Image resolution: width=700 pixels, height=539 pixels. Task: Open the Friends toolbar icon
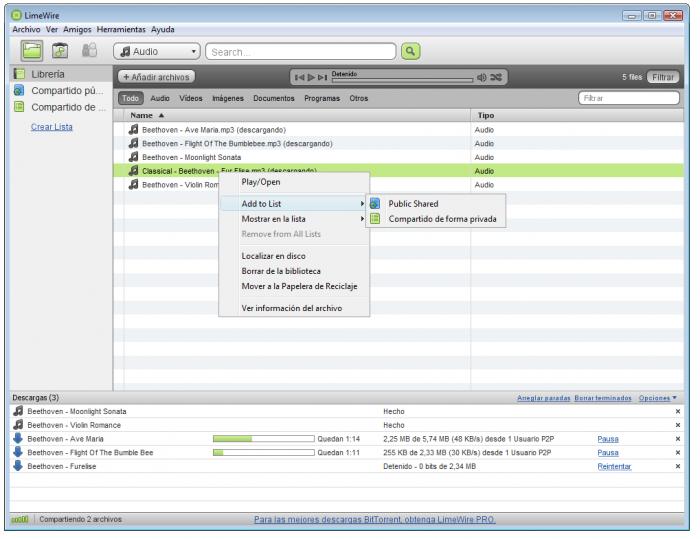tap(89, 50)
